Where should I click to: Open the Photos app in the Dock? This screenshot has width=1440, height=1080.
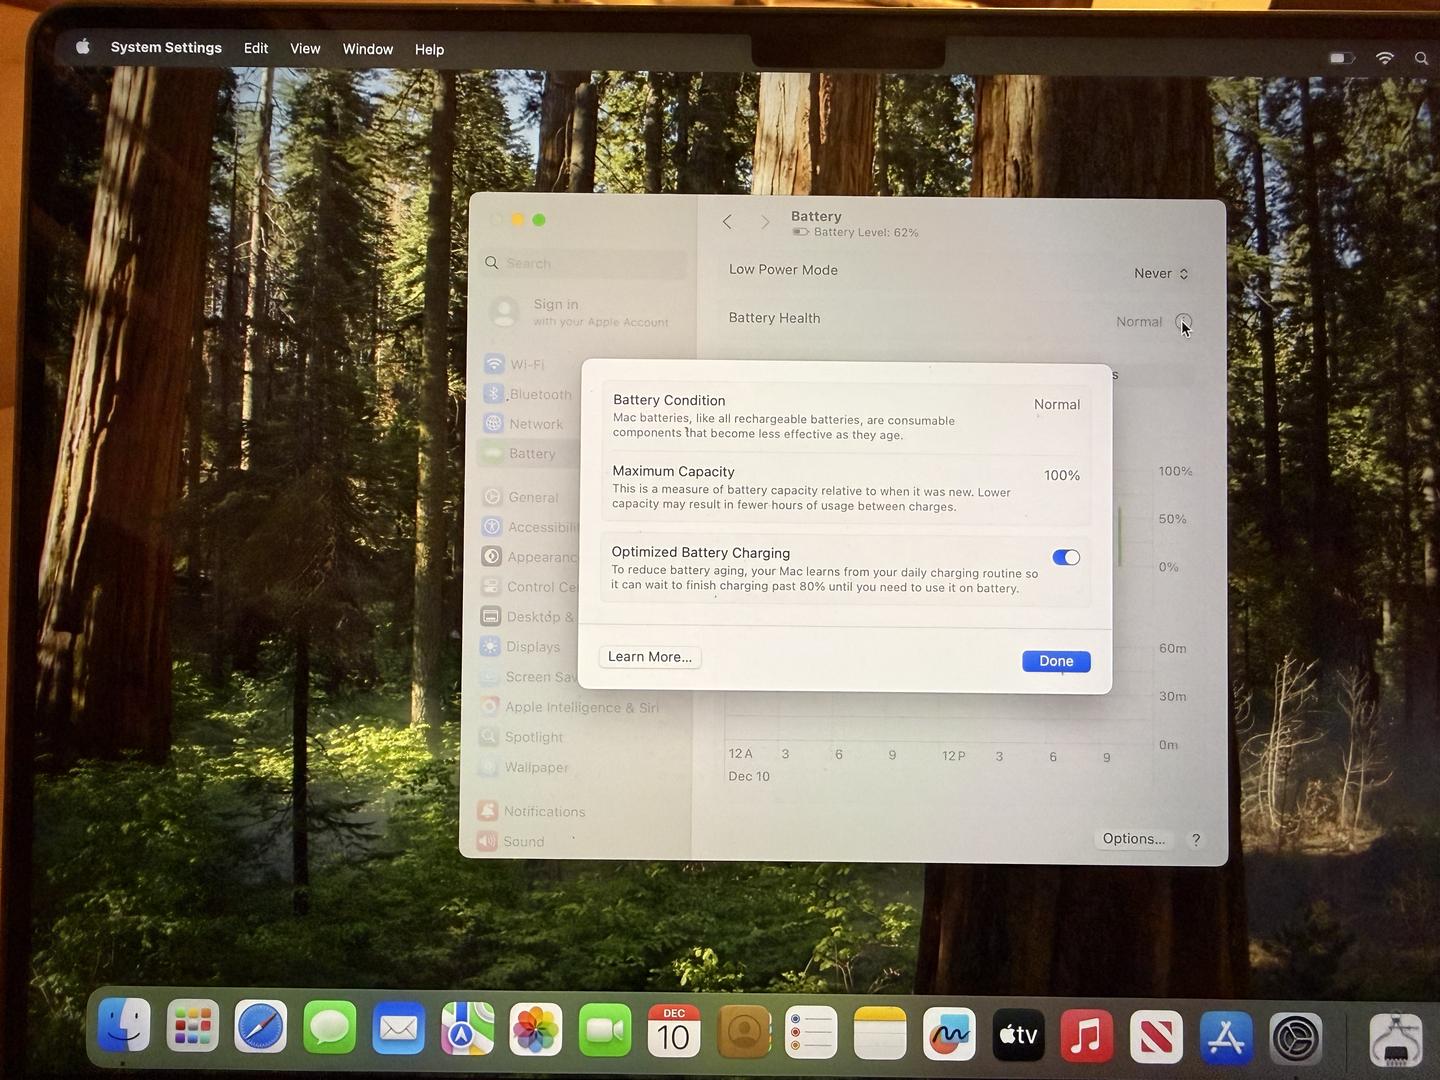[536, 1030]
